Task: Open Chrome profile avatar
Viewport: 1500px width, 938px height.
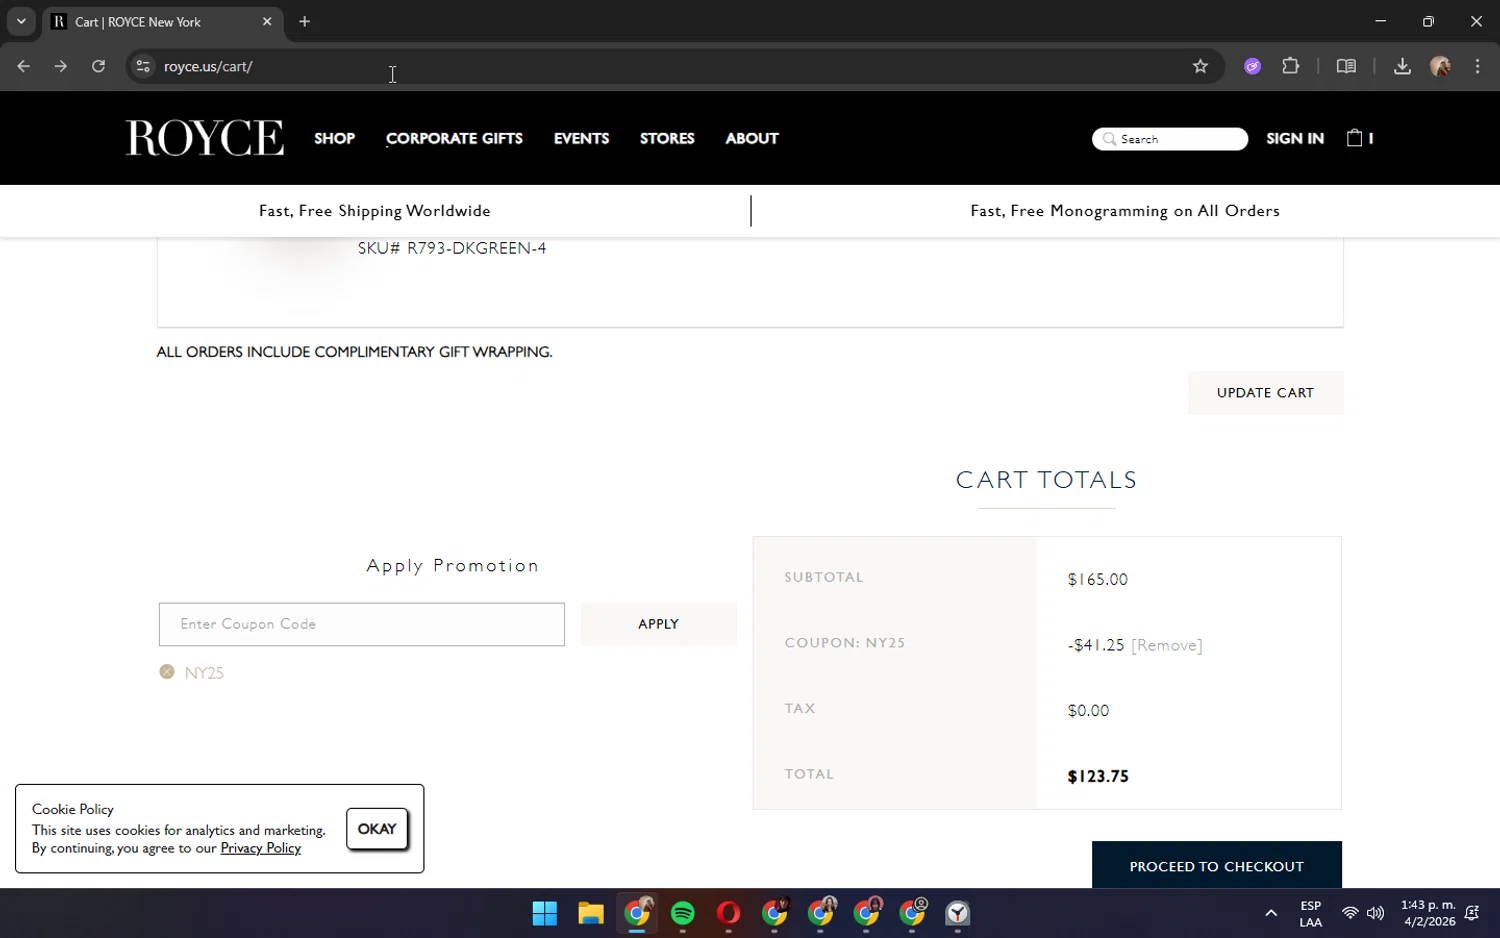Action: 1440,66
